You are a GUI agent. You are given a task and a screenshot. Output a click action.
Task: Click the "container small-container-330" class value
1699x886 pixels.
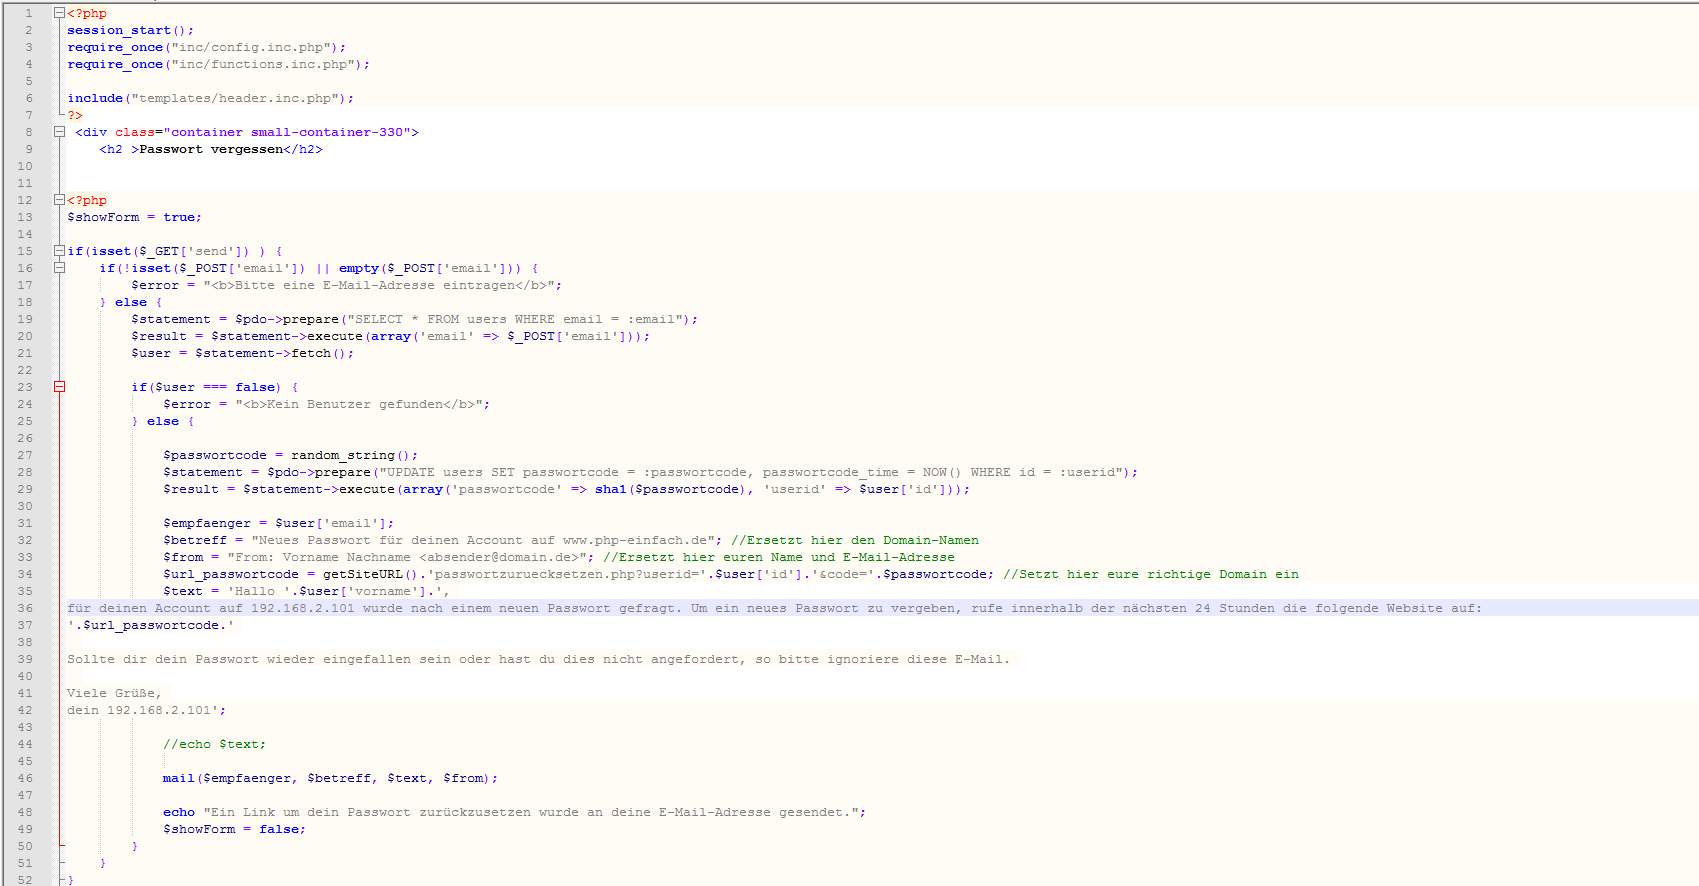pyautogui.click(x=287, y=132)
